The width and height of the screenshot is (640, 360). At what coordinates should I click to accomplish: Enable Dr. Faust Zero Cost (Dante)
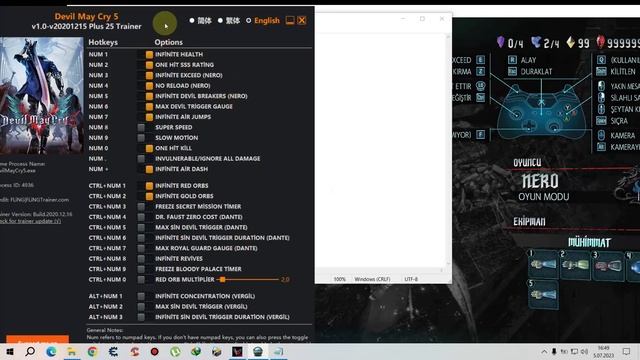point(141,217)
